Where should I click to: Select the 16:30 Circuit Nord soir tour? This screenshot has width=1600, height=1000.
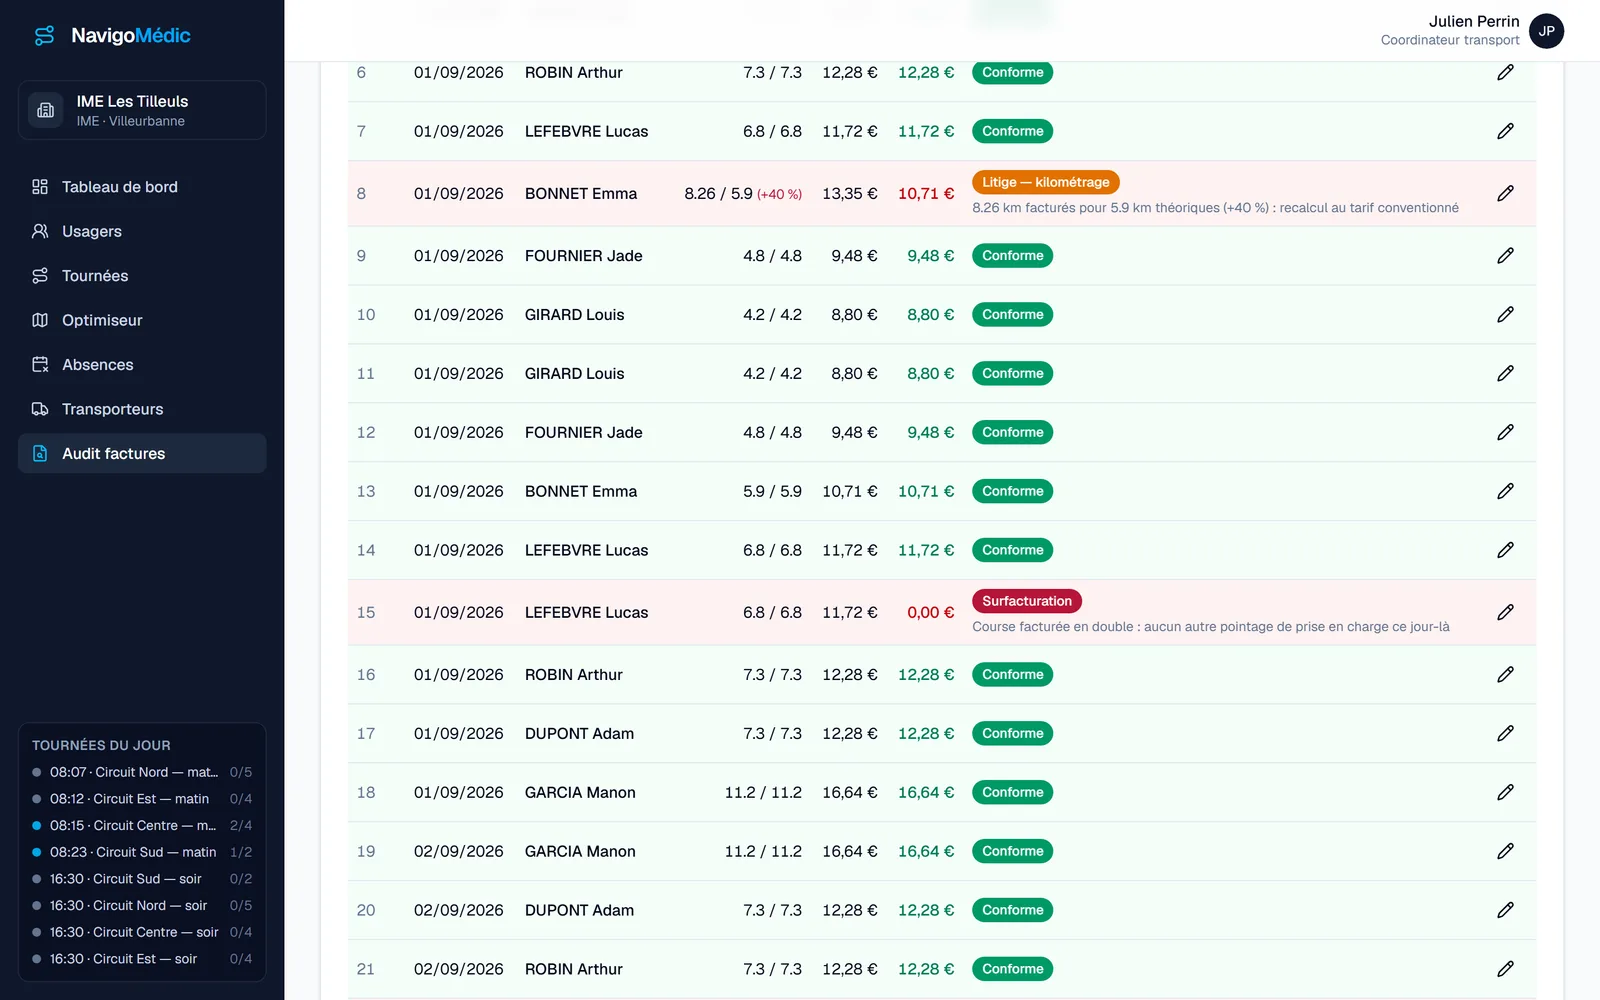(x=142, y=905)
